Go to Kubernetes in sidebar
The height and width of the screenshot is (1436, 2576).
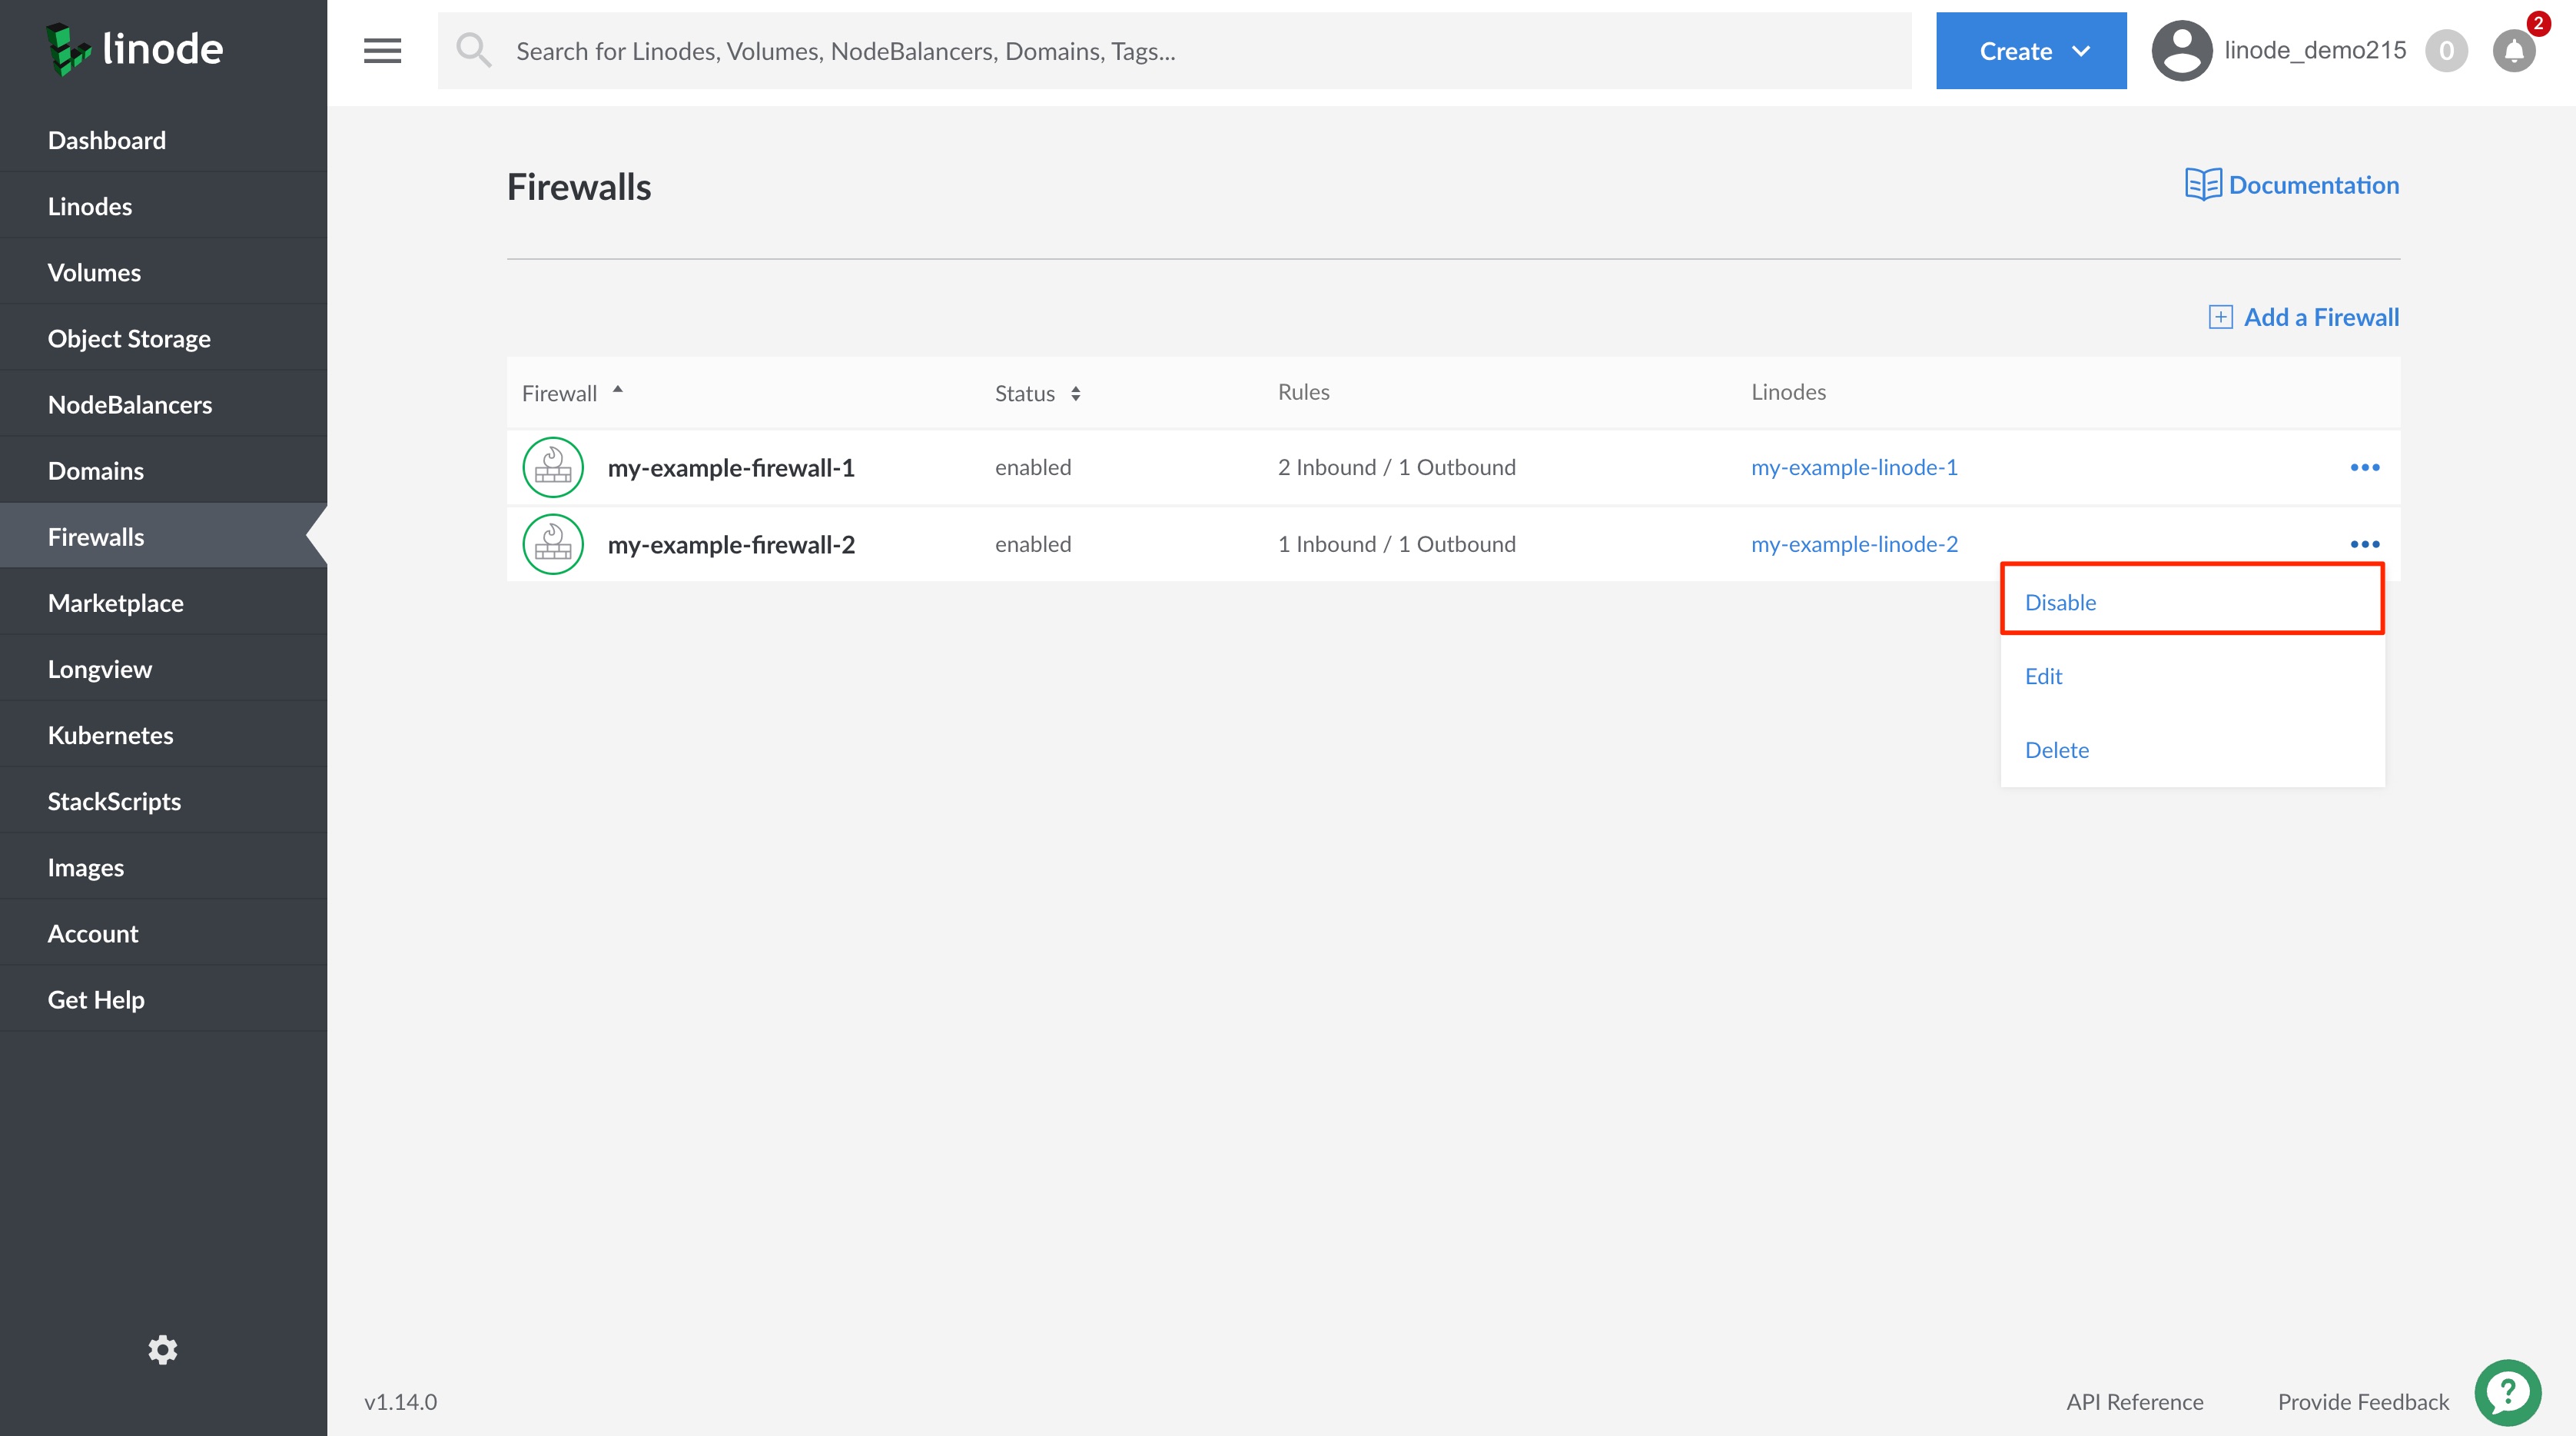coord(110,735)
